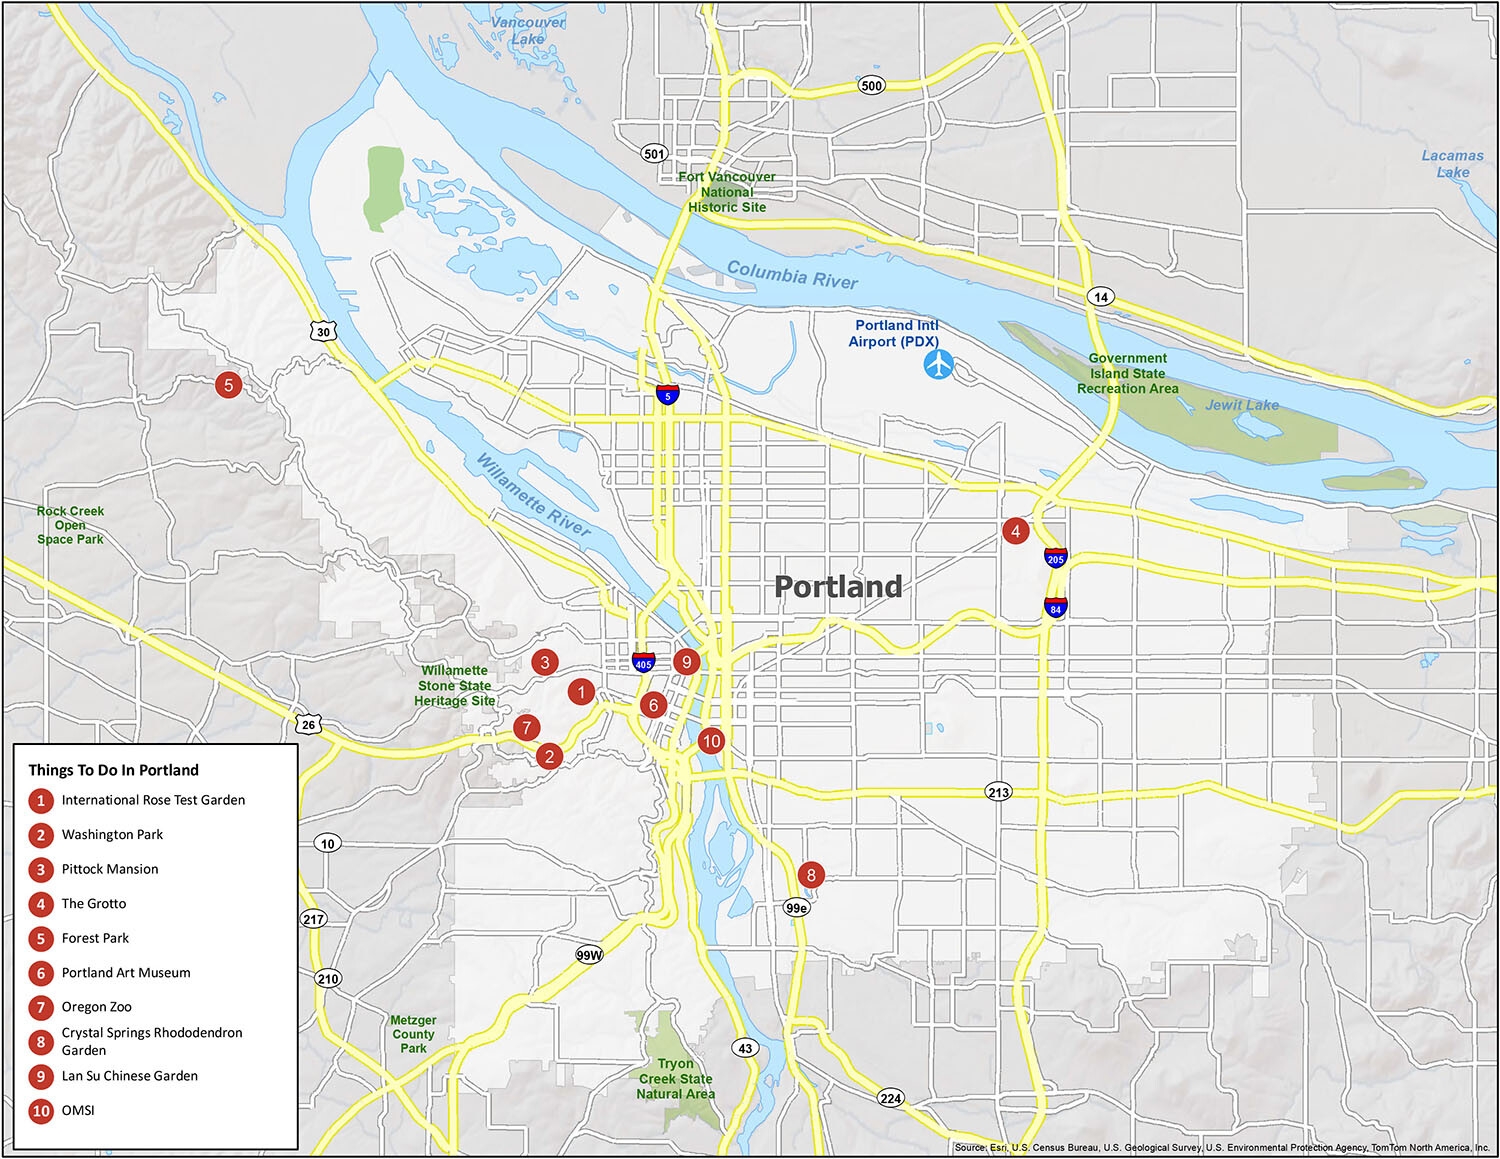1500x1159 pixels.
Task: Select marker 7 for Oregon Zoo
Action: click(x=526, y=729)
